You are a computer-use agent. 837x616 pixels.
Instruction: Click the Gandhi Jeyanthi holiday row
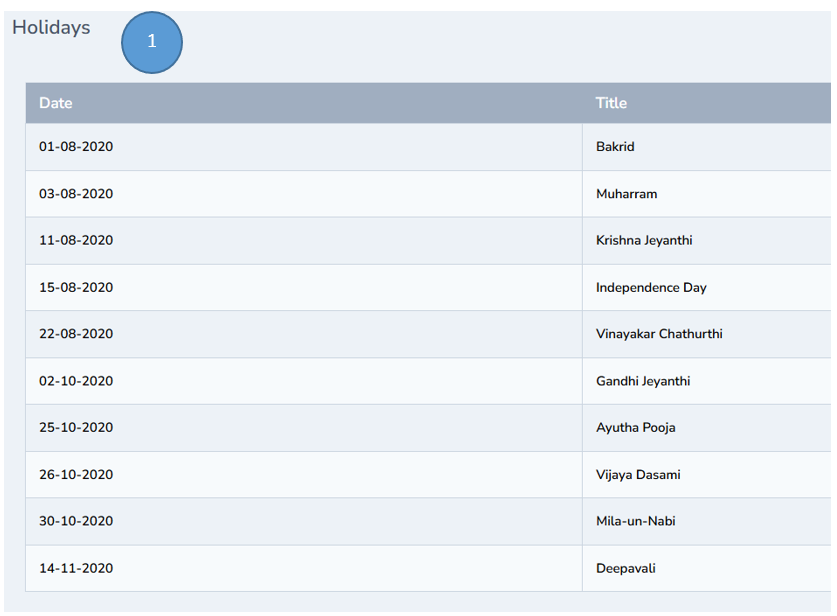click(x=300, y=381)
